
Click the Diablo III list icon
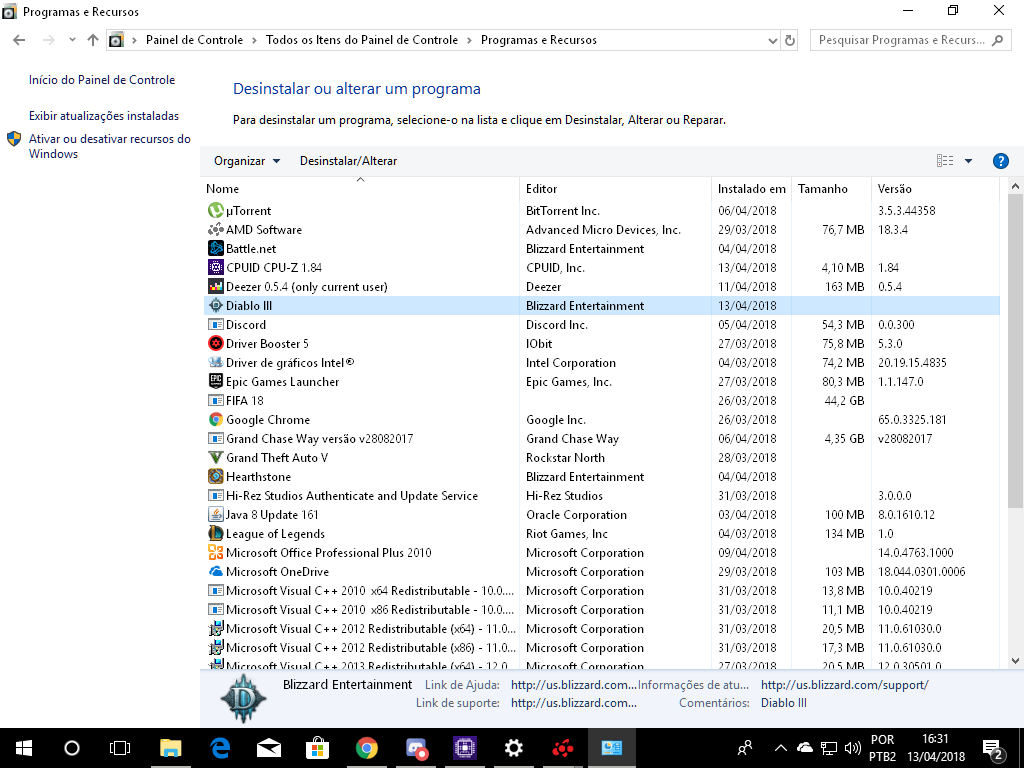[x=216, y=305]
